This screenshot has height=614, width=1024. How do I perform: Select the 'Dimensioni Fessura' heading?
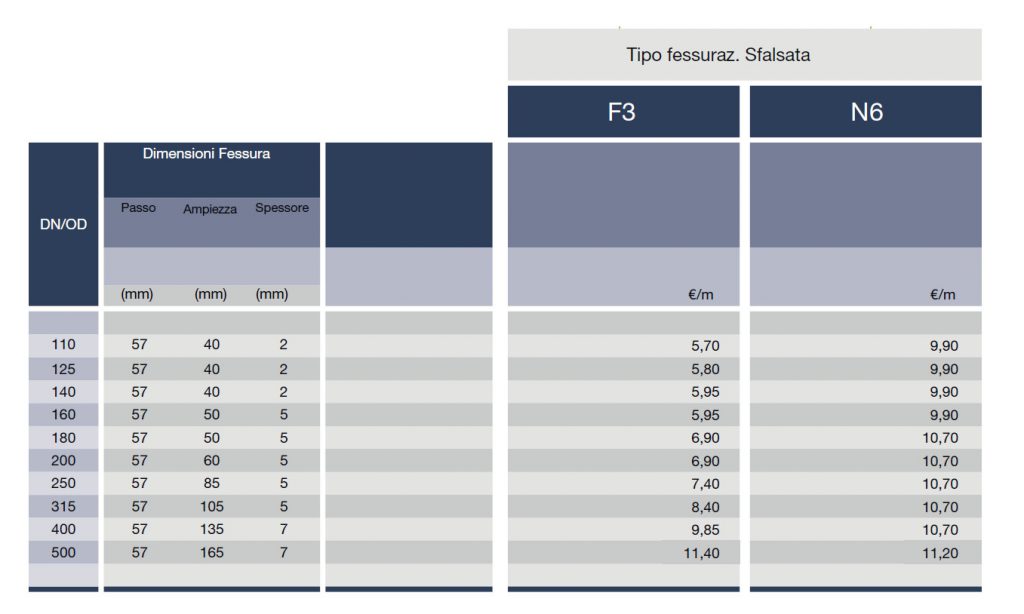(207, 154)
